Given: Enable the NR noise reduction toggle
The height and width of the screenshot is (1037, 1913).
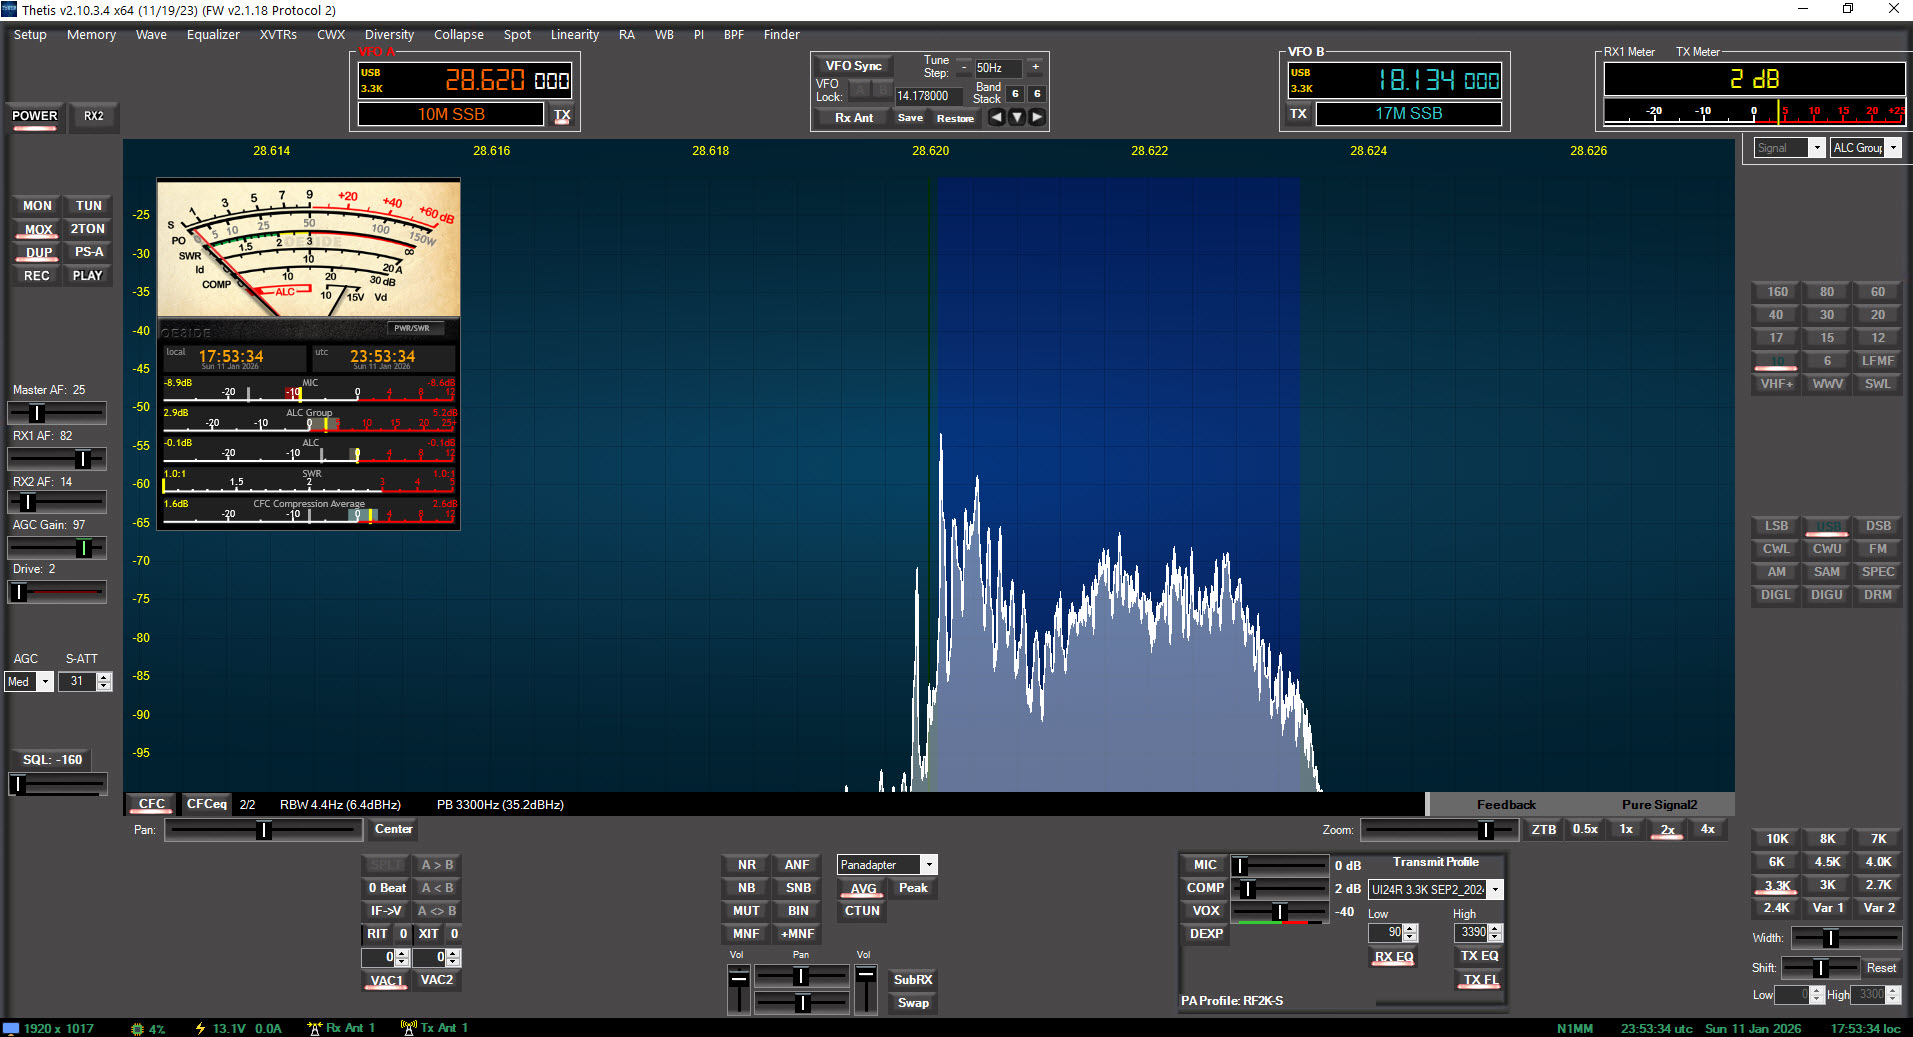Looking at the screenshot, I should [x=746, y=865].
